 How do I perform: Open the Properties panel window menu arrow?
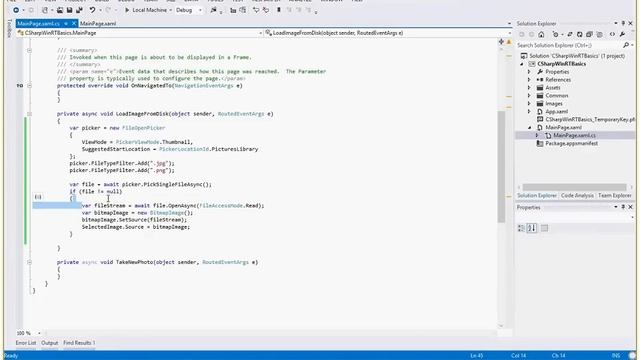(x=616, y=207)
